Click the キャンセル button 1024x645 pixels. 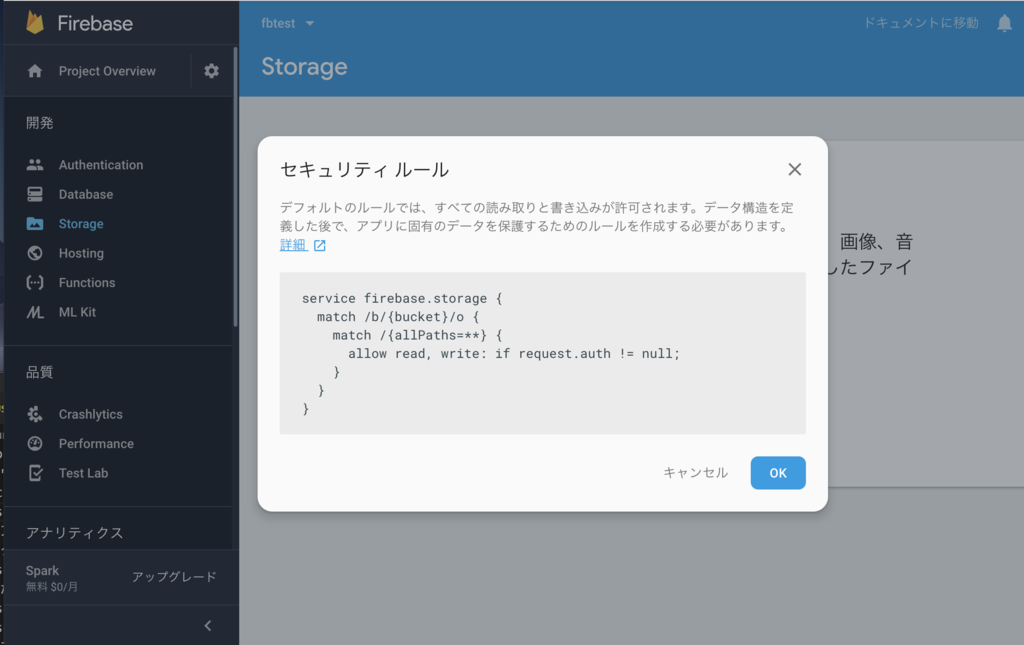pyautogui.click(x=695, y=473)
